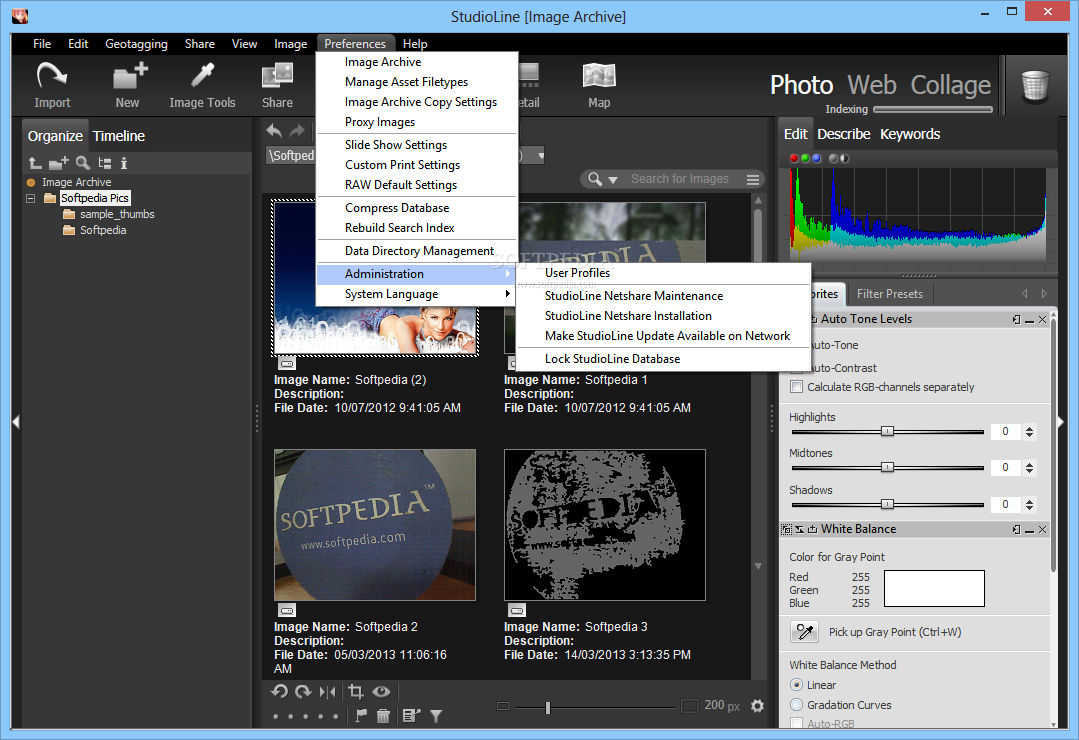Go up one folder level in Organize panel
Image resolution: width=1079 pixels, height=740 pixels.
[x=35, y=163]
